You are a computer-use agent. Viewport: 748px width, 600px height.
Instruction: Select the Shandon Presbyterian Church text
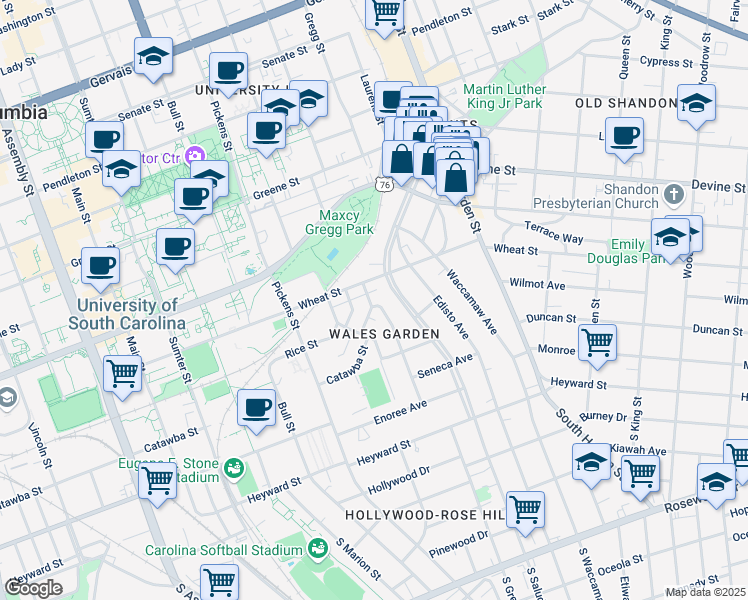coord(596,197)
